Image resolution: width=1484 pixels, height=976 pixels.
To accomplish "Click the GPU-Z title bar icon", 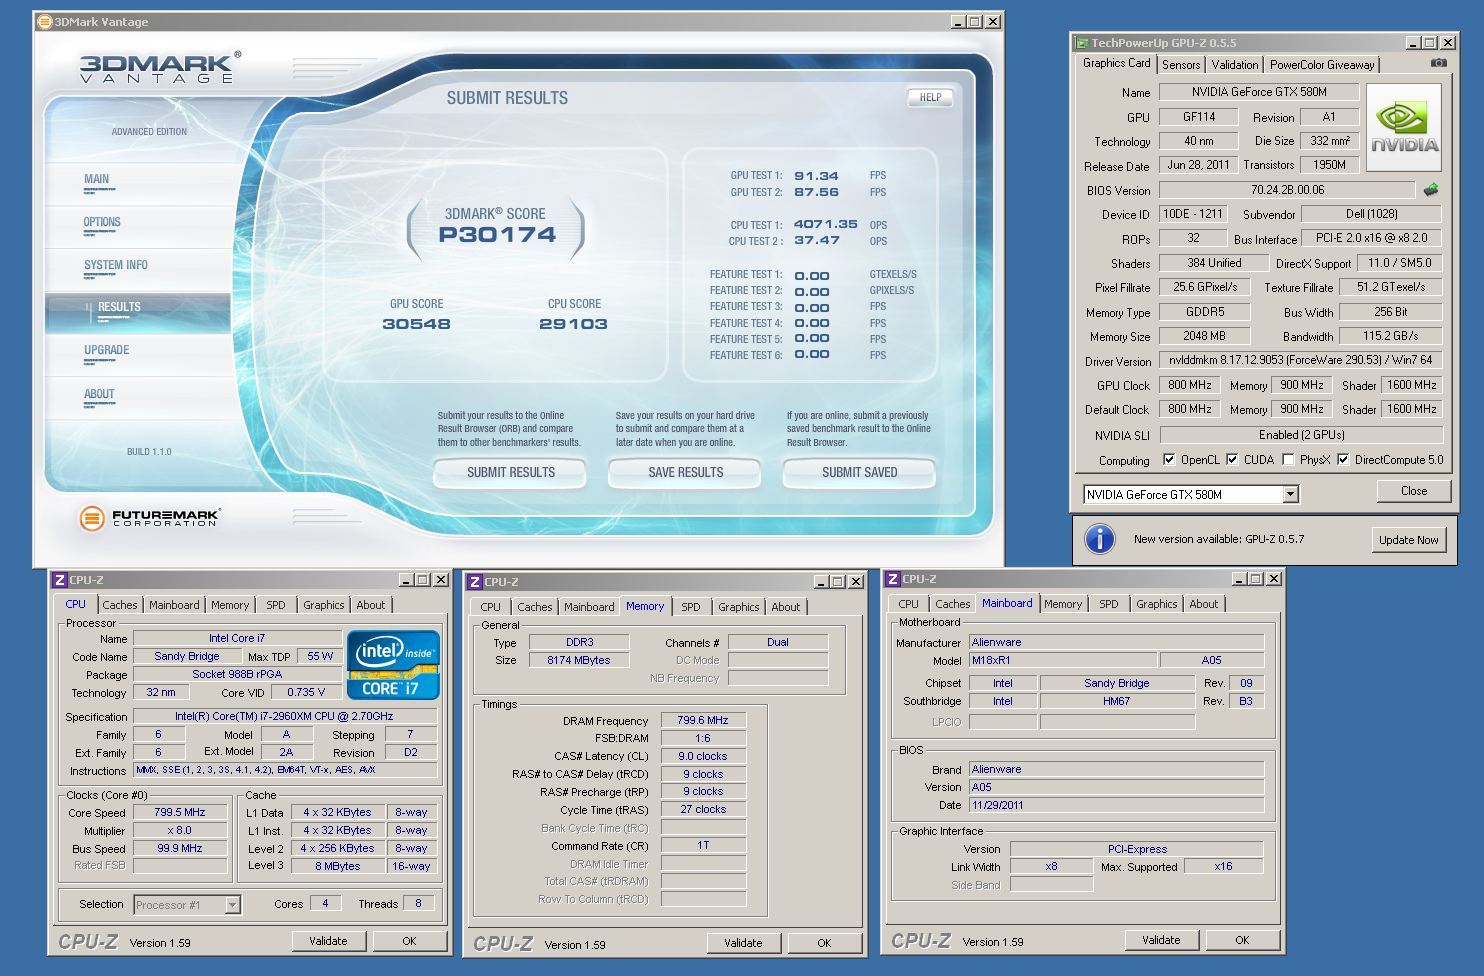I will (x=1081, y=43).
